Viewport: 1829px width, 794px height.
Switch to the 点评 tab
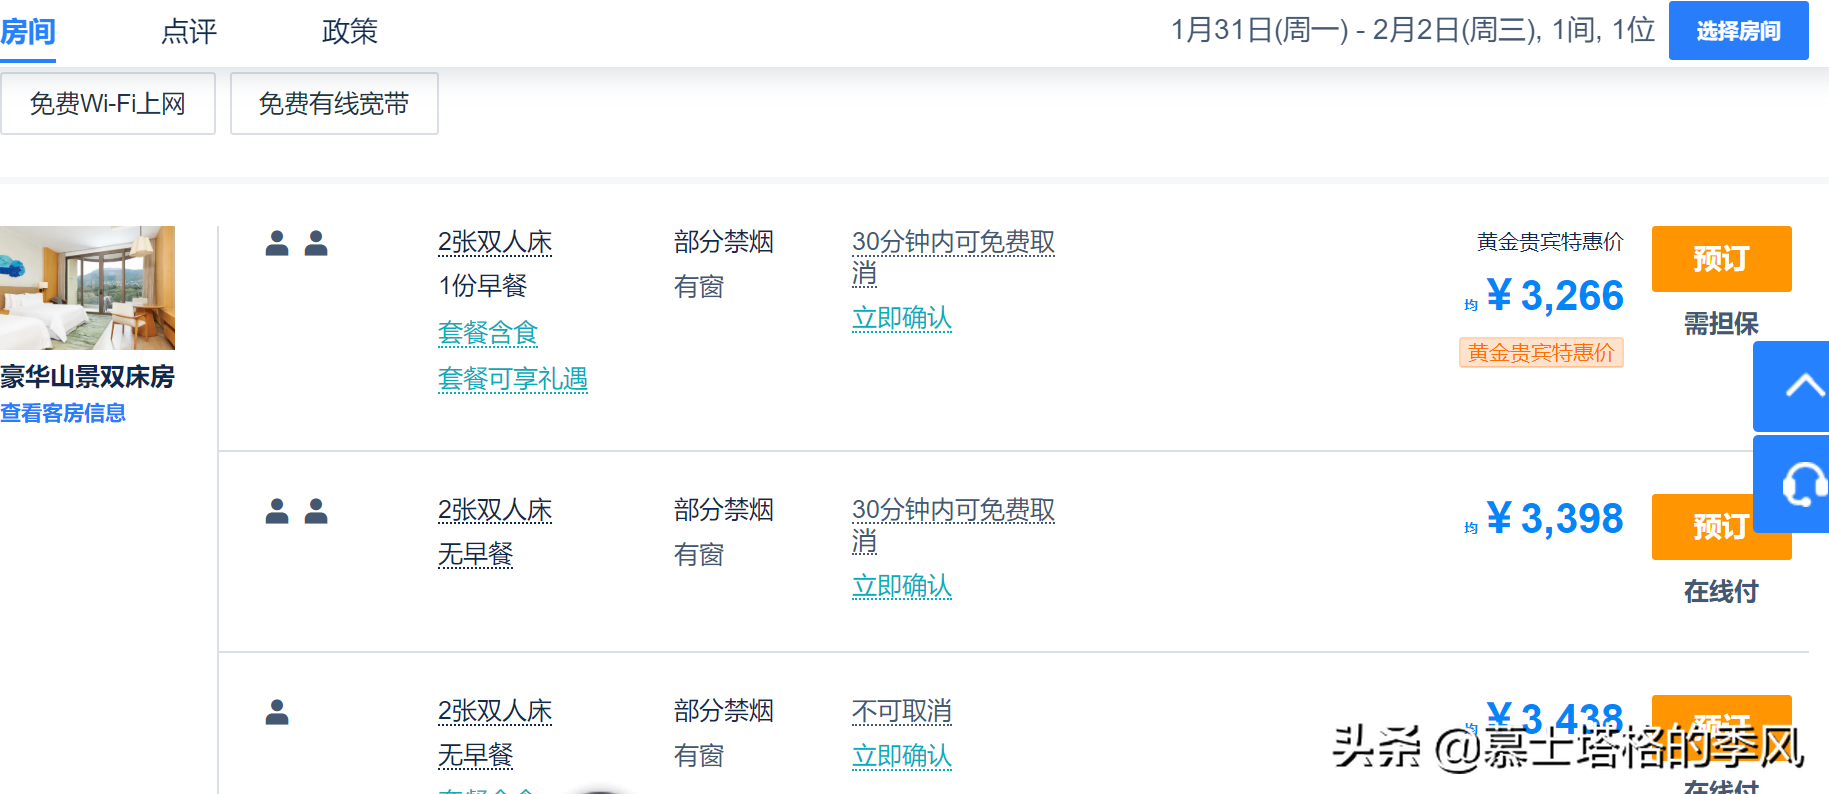[188, 32]
